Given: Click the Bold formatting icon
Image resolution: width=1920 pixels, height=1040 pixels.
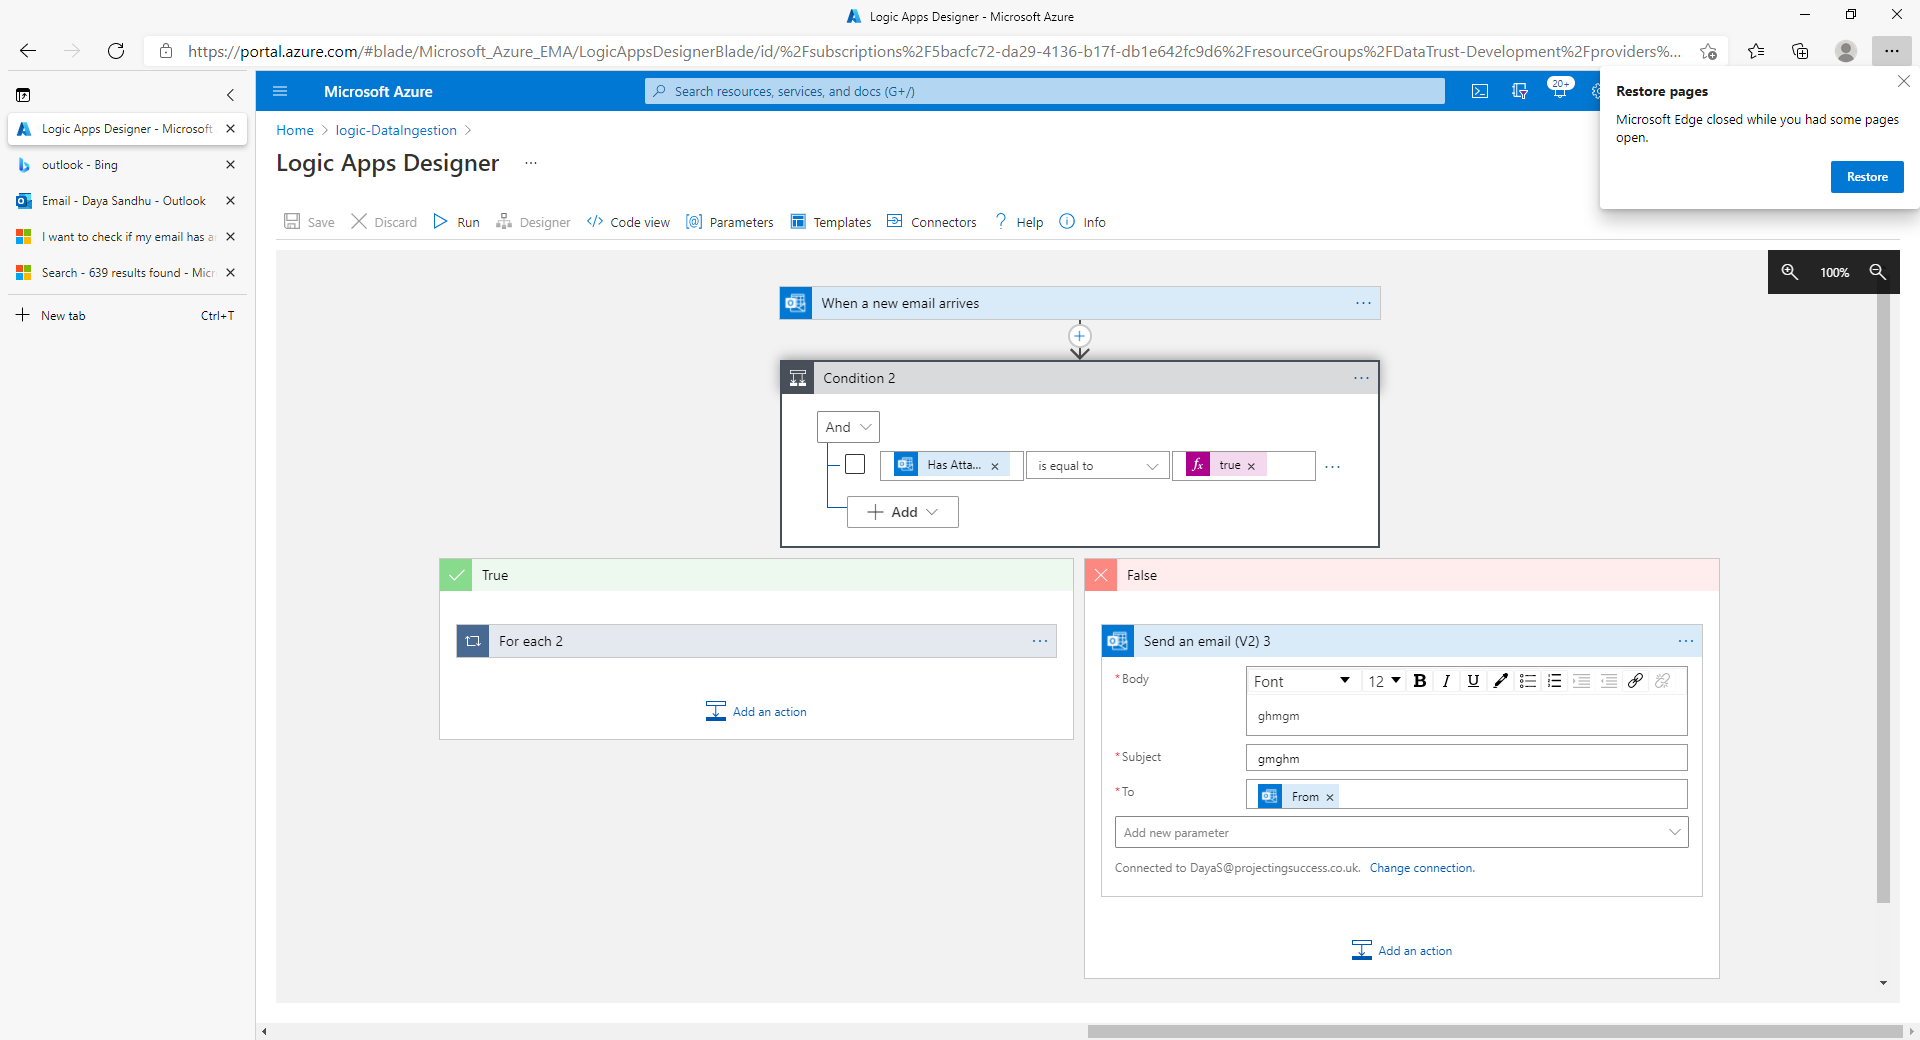Looking at the screenshot, I should (x=1419, y=681).
